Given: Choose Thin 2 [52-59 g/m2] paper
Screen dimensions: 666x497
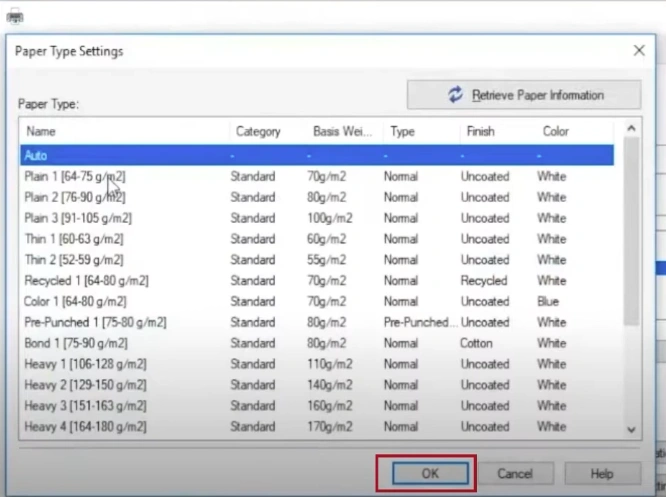Looking at the screenshot, I should [x=317, y=260].
